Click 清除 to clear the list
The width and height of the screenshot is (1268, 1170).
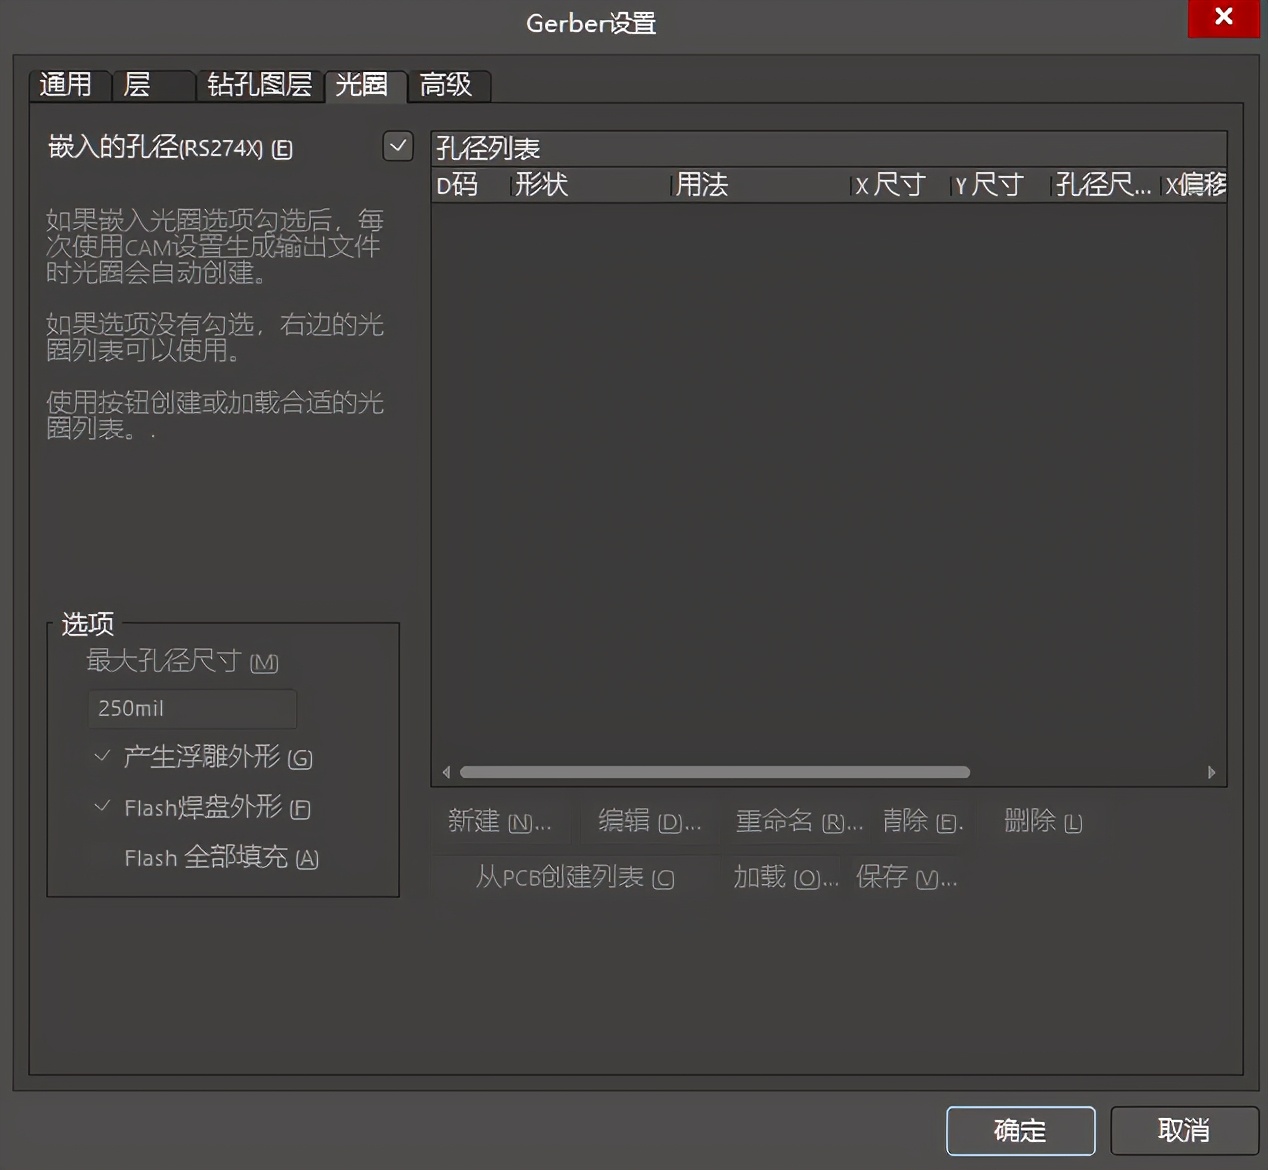pyautogui.click(x=919, y=821)
